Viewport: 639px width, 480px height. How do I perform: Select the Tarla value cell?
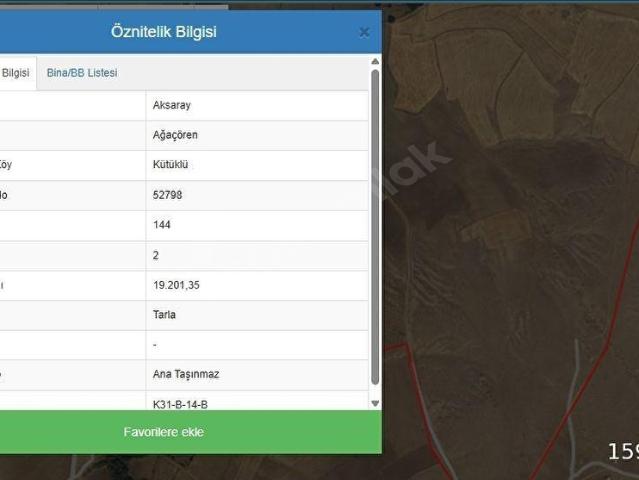click(x=257, y=315)
